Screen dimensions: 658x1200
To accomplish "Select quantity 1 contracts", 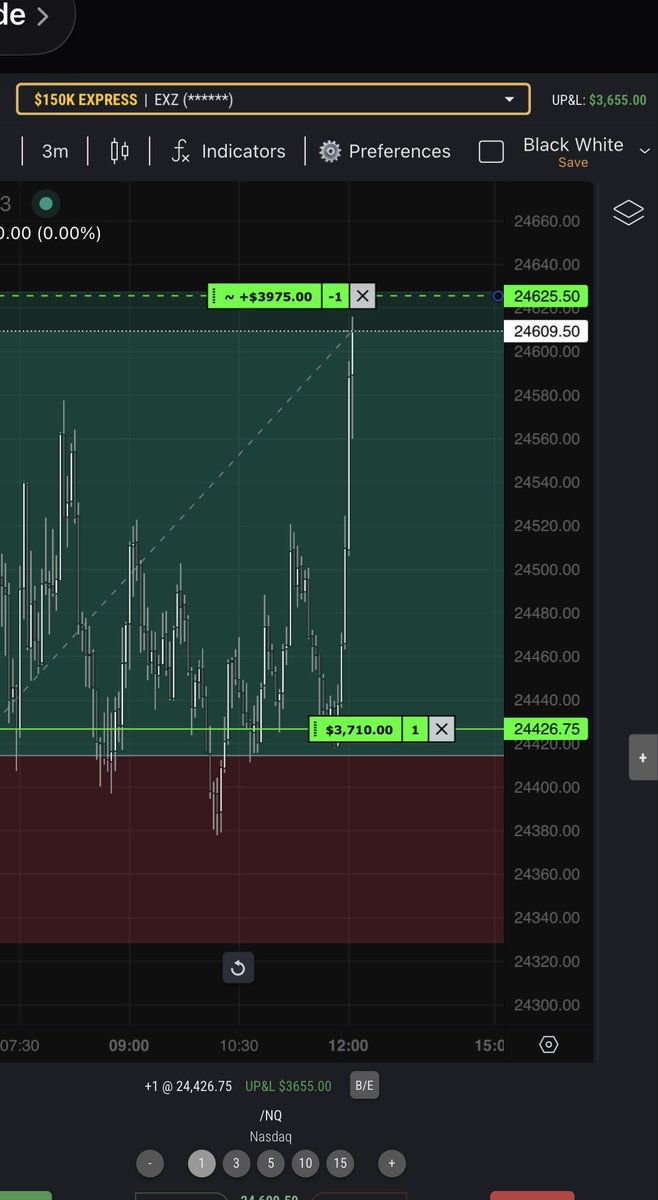I will click(201, 1163).
